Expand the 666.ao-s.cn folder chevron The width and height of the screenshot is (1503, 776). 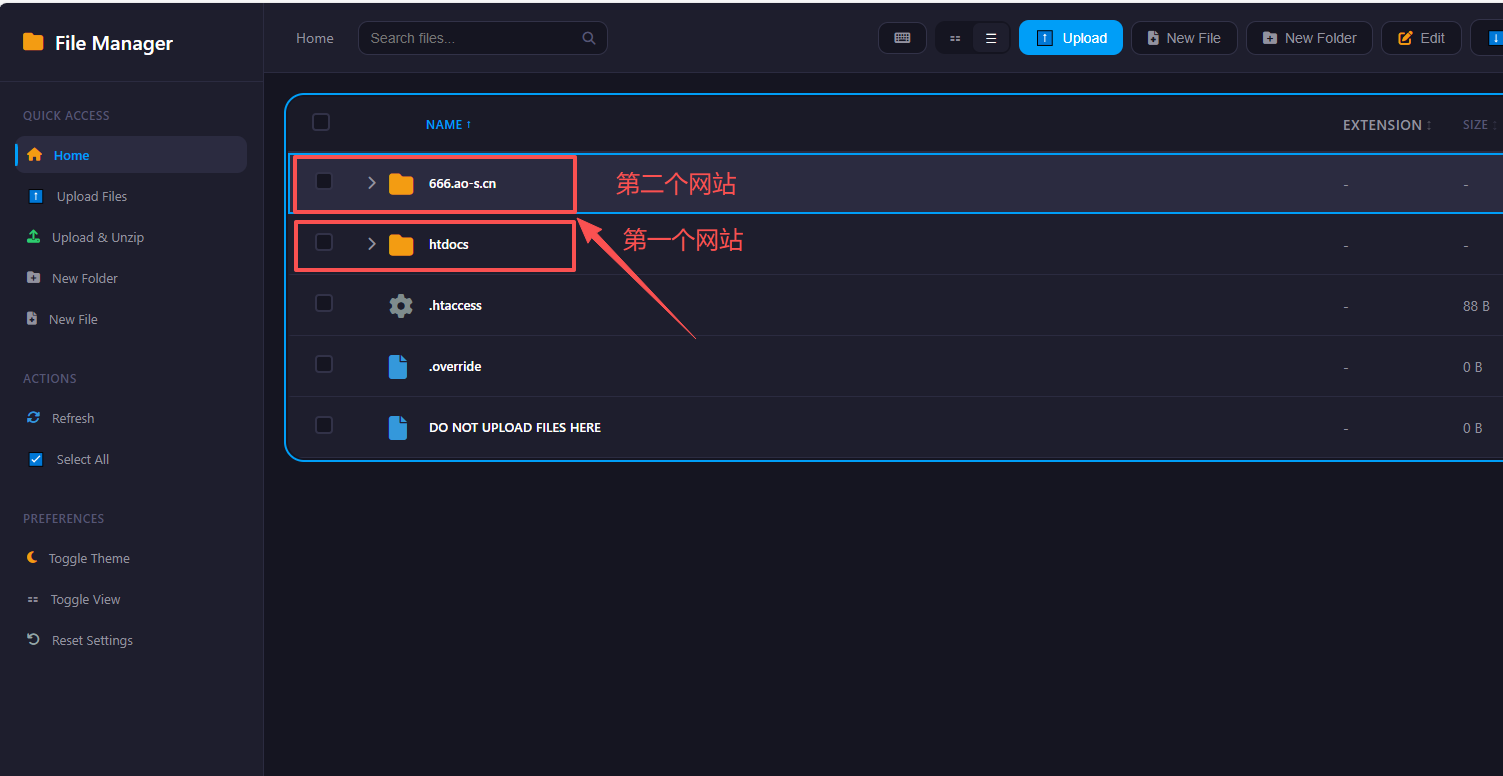[x=371, y=183]
